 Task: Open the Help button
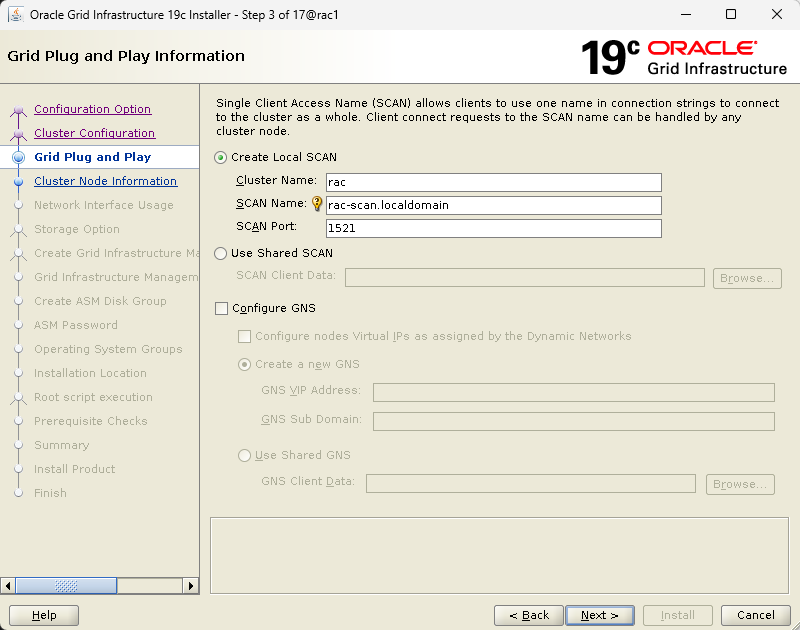[44, 615]
